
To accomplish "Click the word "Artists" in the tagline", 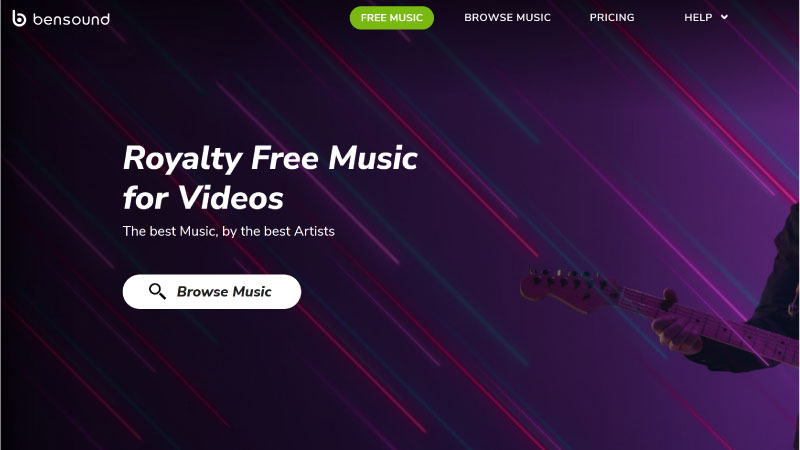I will (x=314, y=231).
